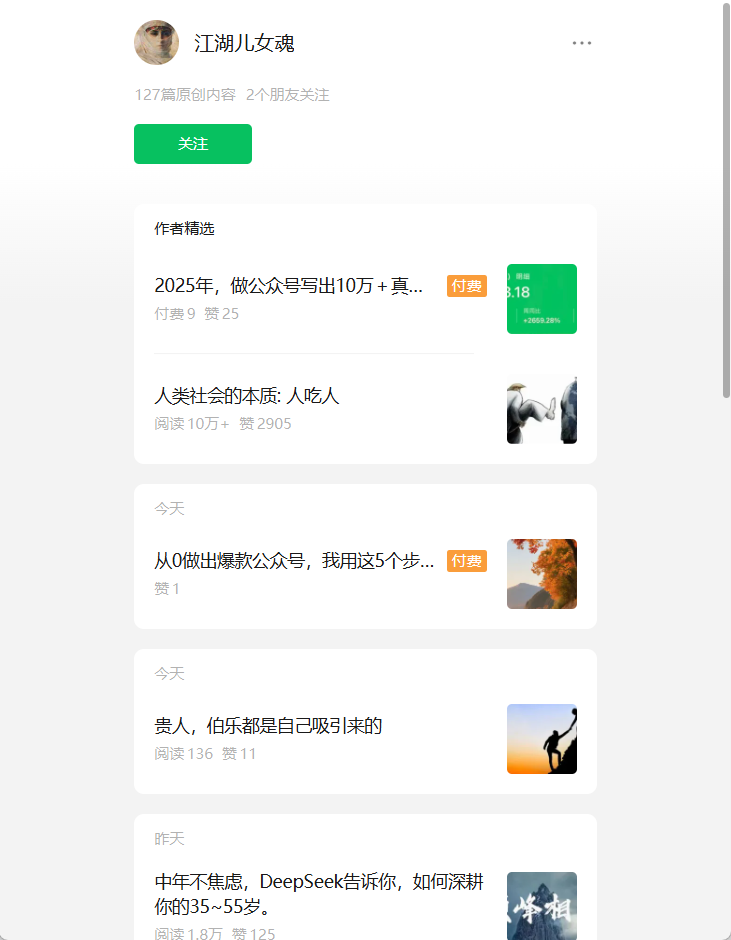Click the 付费 badge on 2025年 article

click(467, 286)
